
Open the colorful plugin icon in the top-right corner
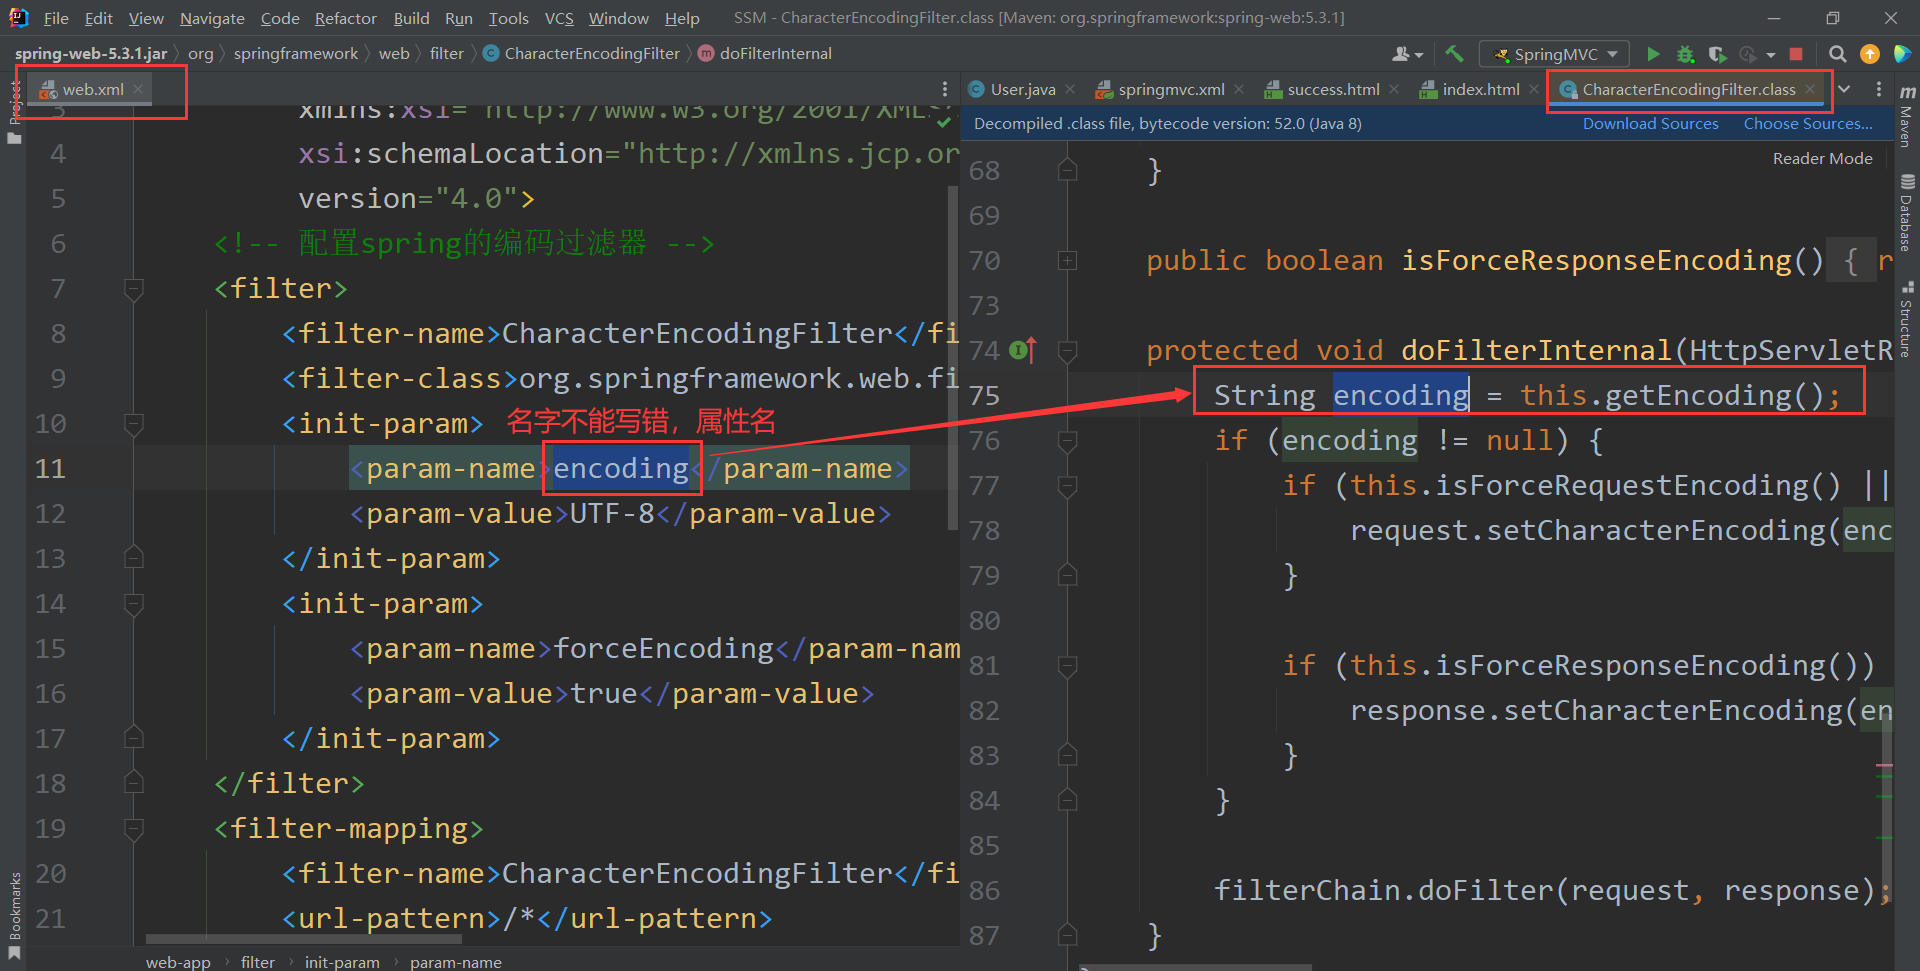[x=1902, y=54]
